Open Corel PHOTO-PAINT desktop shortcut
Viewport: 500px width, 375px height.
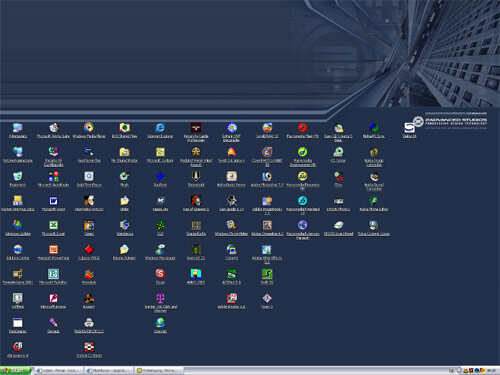[x=267, y=152]
